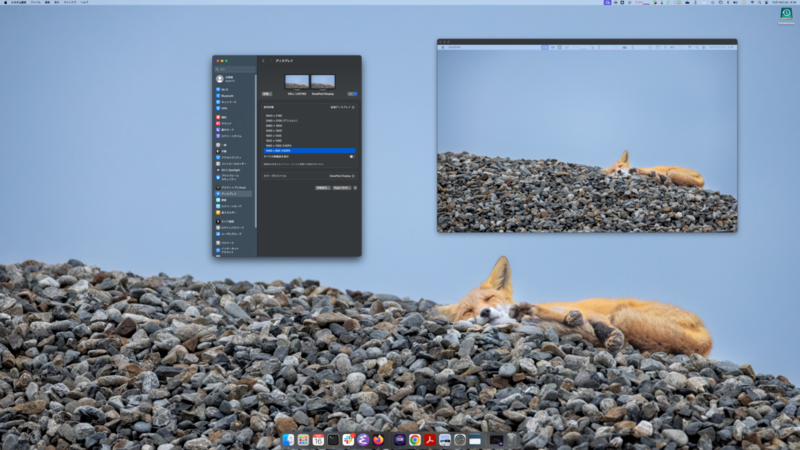The height and width of the screenshot is (450, 800).
Task: Select the DeskPad Display thumbnail
Action: [323, 82]
